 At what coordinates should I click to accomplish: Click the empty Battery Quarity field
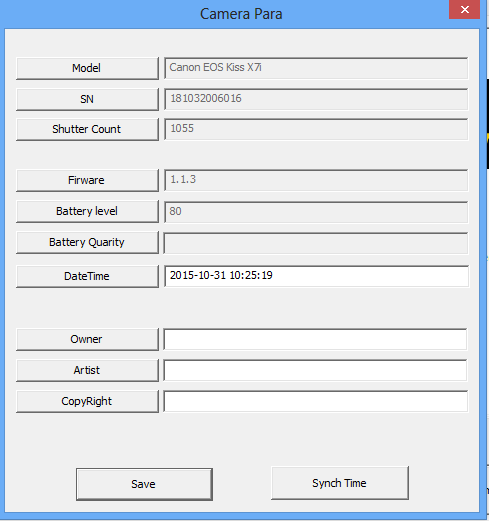coord(316,243)
